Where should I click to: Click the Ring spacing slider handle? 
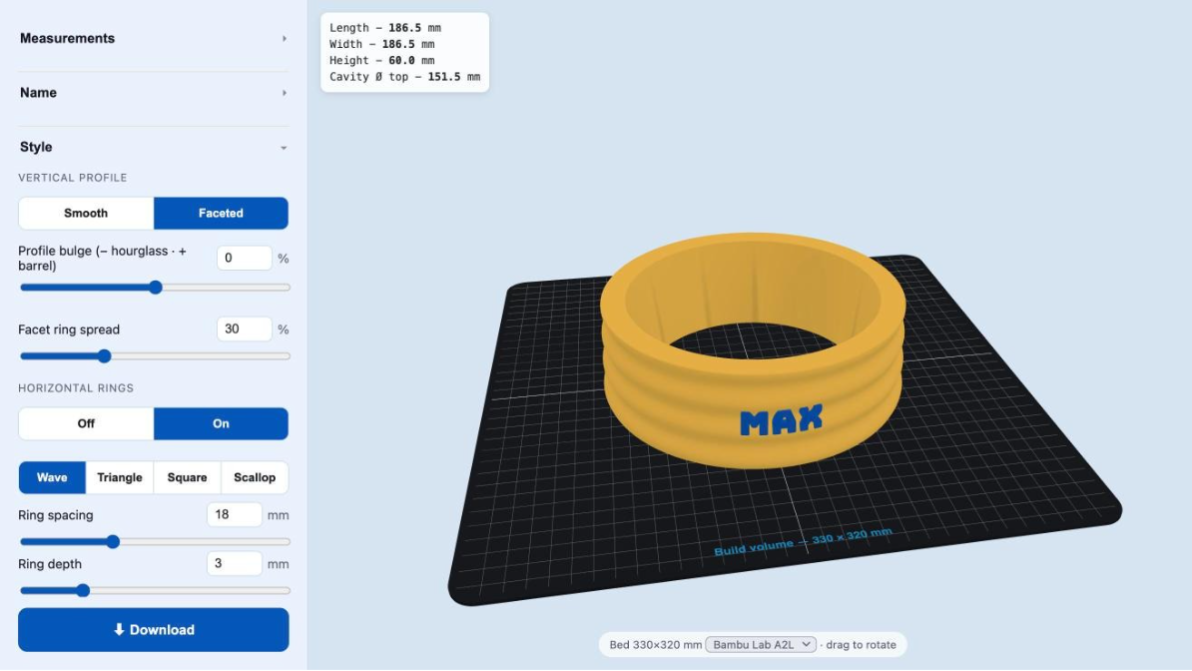113,542
